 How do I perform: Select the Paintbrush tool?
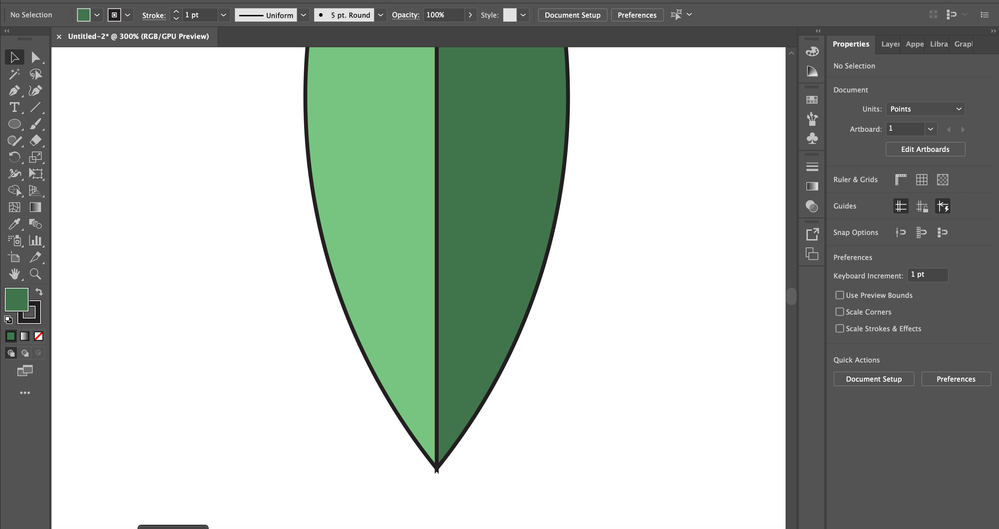coord(36,124)
